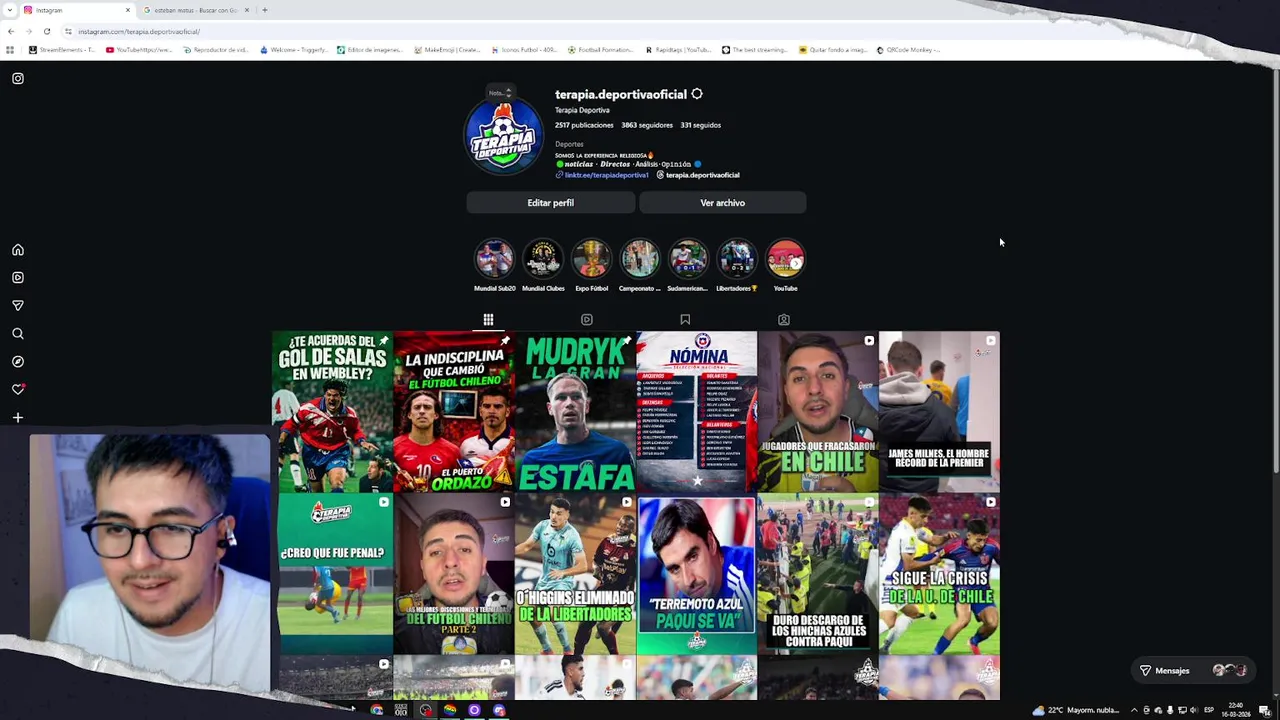1280x720 pixels.
Task: Create new post with plus icon
Action: [17, 417]
